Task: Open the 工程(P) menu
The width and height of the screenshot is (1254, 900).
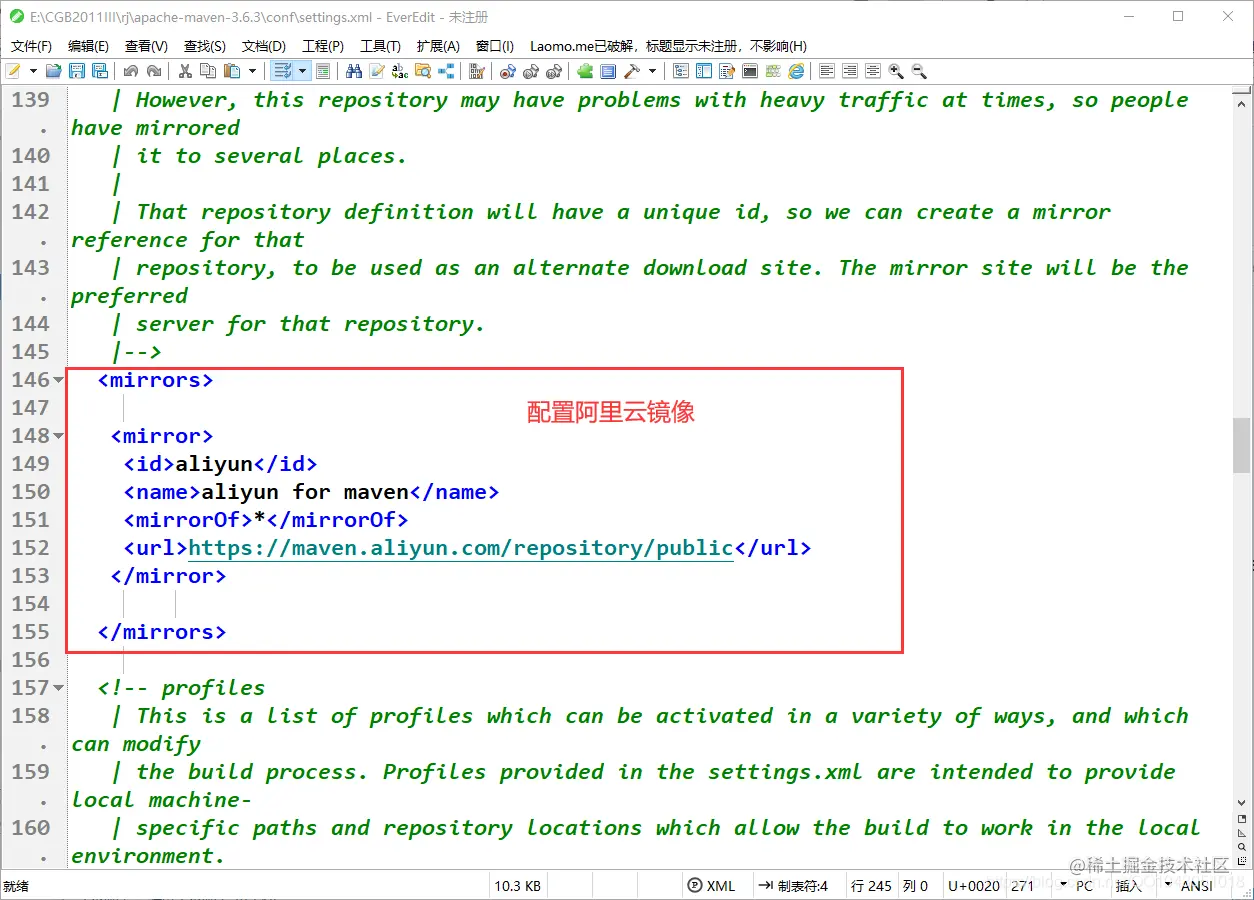Action: [323, 46]
